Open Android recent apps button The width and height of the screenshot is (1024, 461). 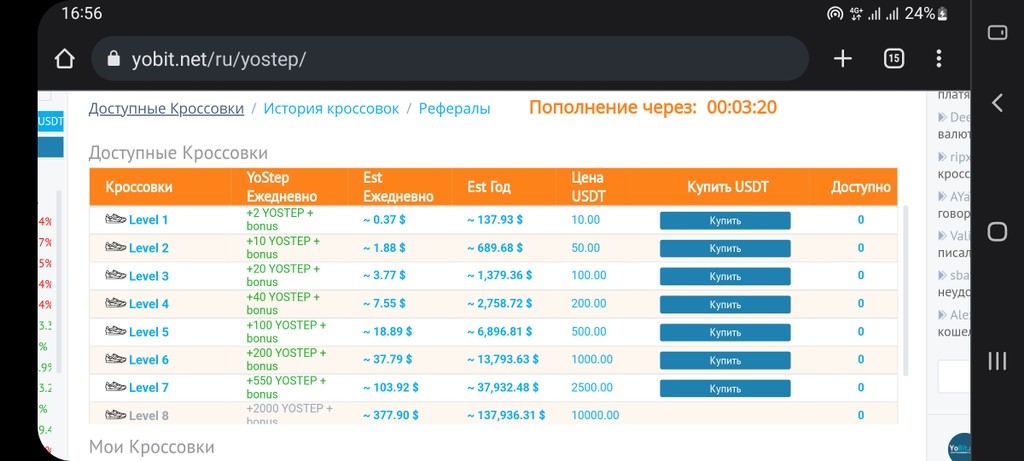pos(997,360)
